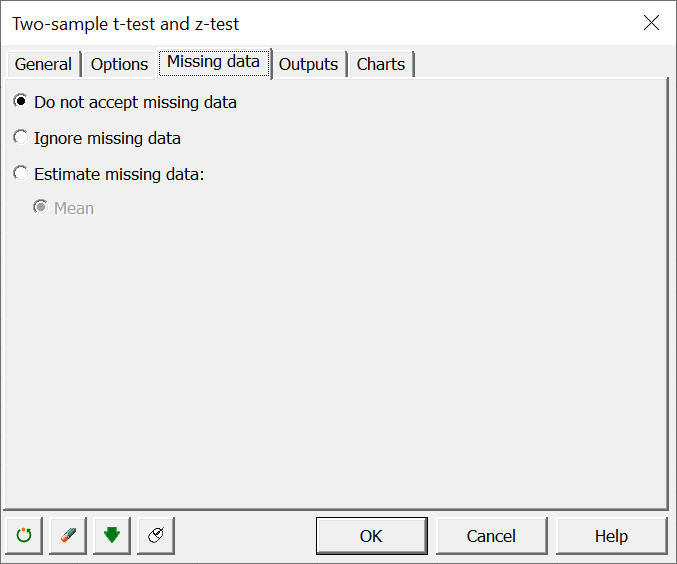Image resolution: width=677 pixels, height=564 pixels.
Task: Switch to the General tab
Action: (43, 64)
